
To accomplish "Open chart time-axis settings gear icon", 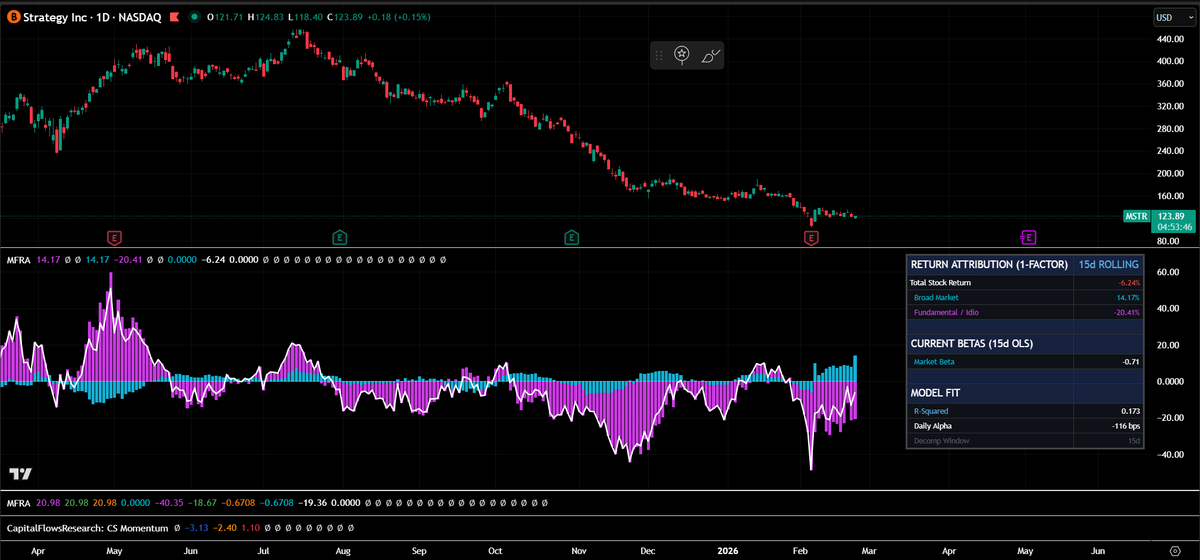I will coord(1176,550).
